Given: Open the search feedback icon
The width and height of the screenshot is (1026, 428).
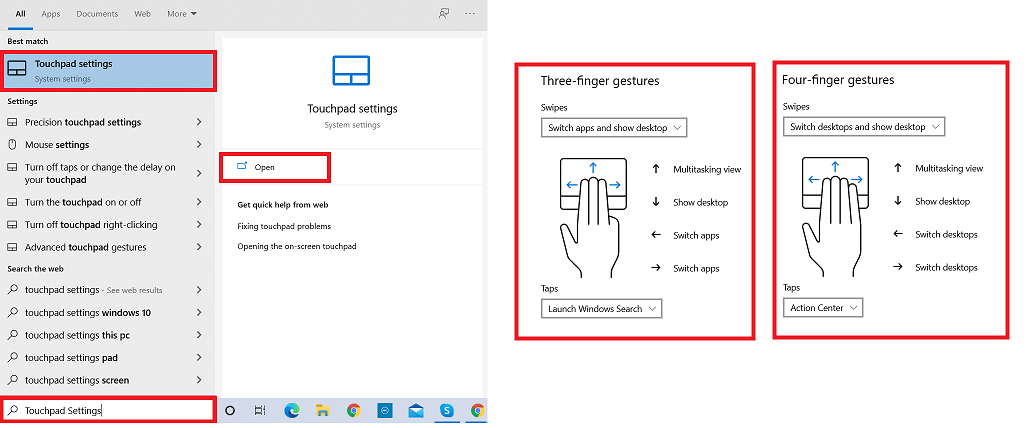Looking at the screenshot, I should click(443, 14).
